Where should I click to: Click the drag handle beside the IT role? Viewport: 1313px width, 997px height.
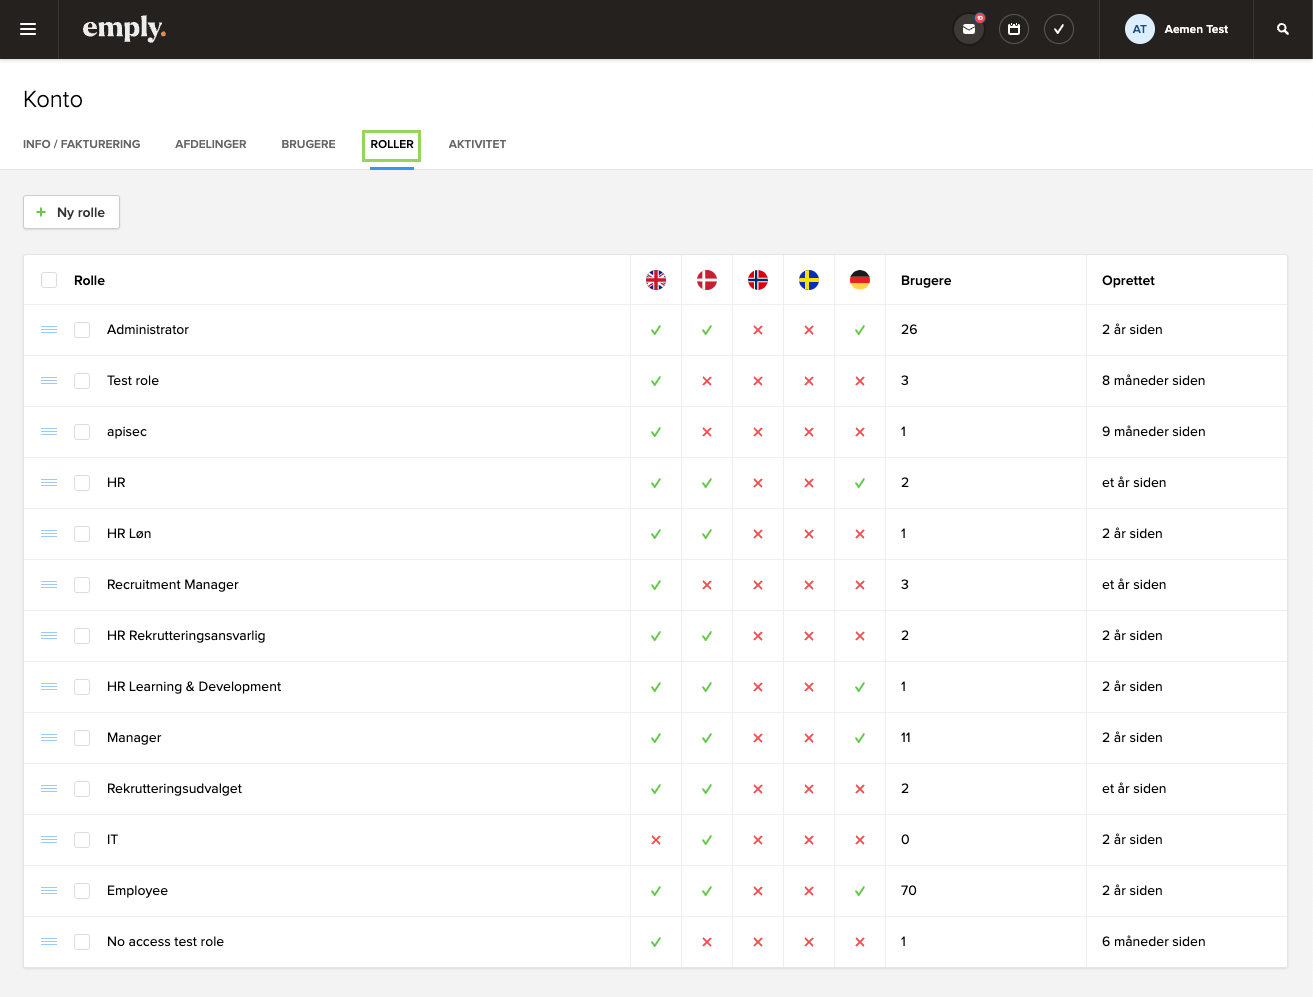click(49, 840)
